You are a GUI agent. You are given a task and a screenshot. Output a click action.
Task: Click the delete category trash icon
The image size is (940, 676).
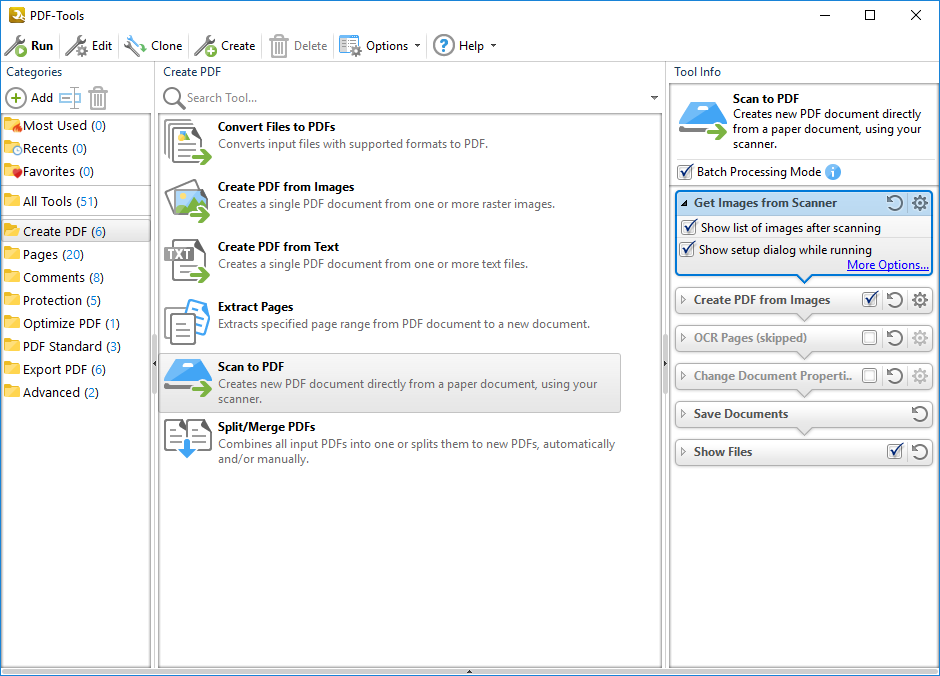coord(98,98)
